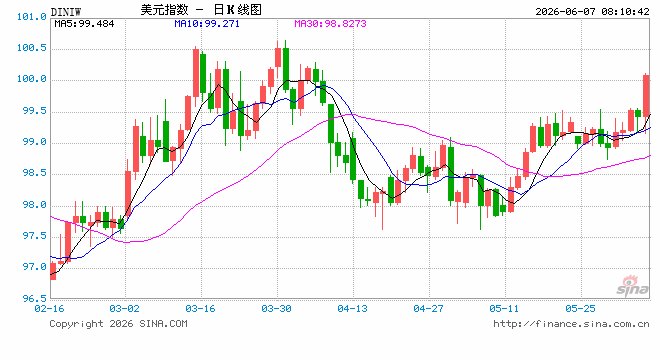The width and height of the screenshot is (660, 360).
Task: Click the 100.0 price axis label
Action: pyautogui.click(x=32, y=79)
